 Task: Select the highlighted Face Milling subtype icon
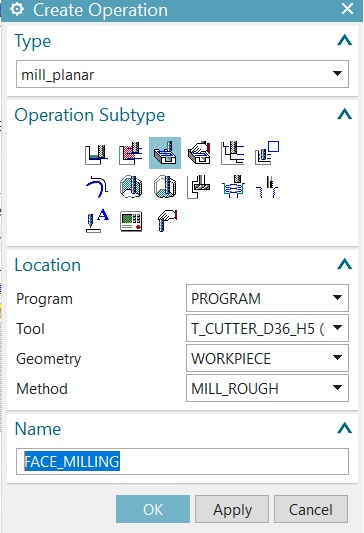[165, 153]
